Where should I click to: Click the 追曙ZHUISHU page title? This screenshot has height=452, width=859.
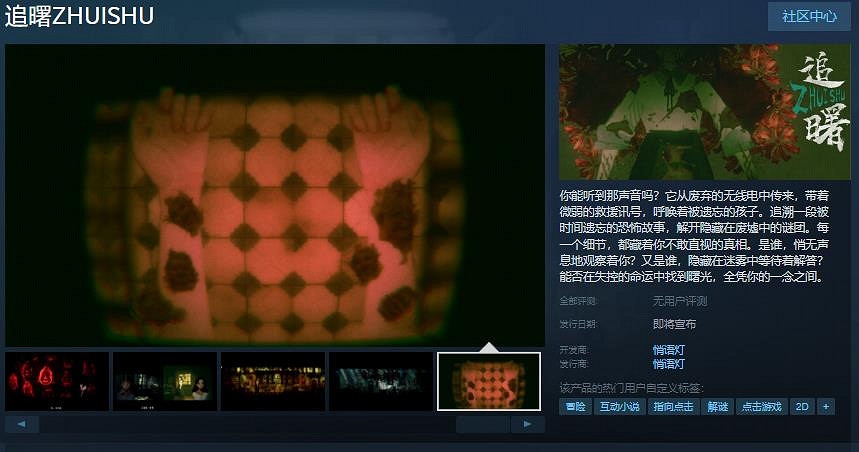(x=79, y=16)
